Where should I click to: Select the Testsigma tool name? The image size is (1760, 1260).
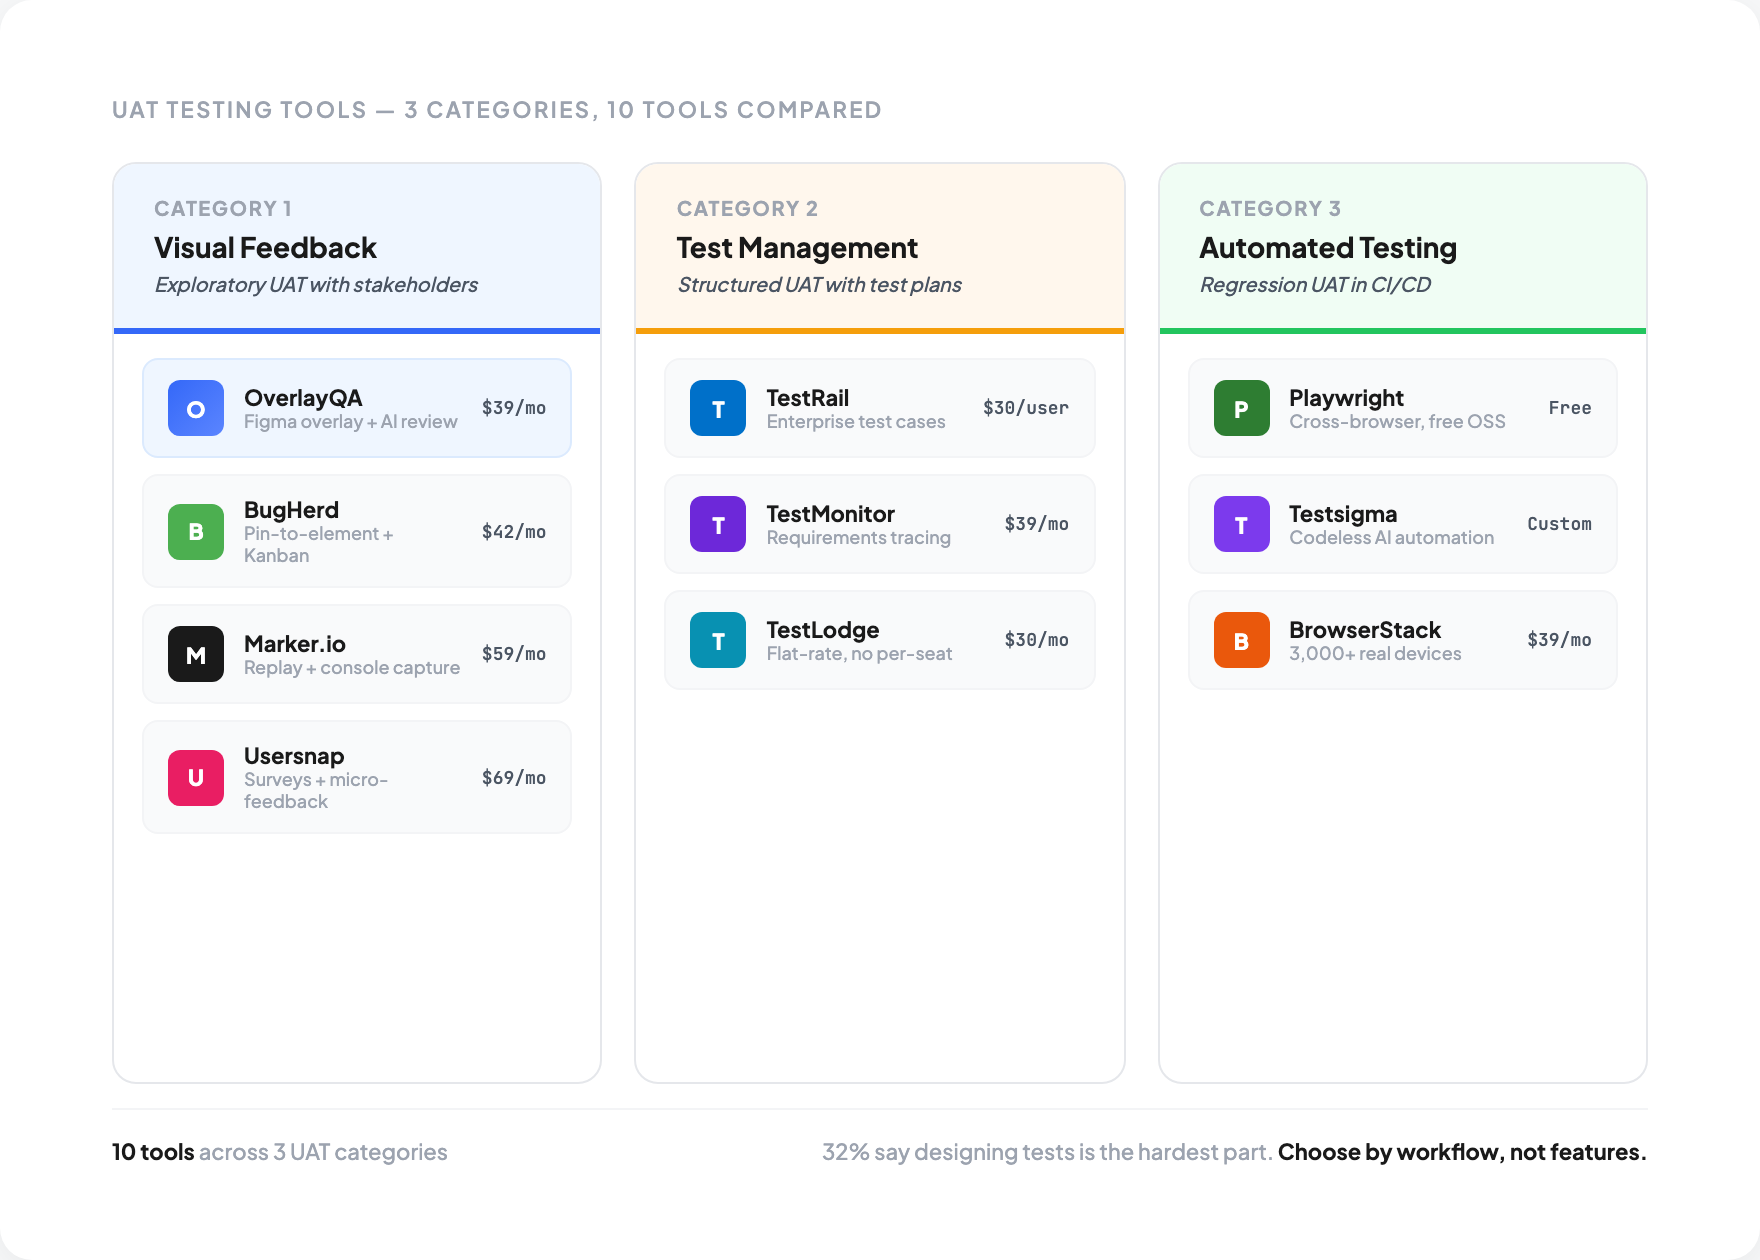[x=1343, y=514]
